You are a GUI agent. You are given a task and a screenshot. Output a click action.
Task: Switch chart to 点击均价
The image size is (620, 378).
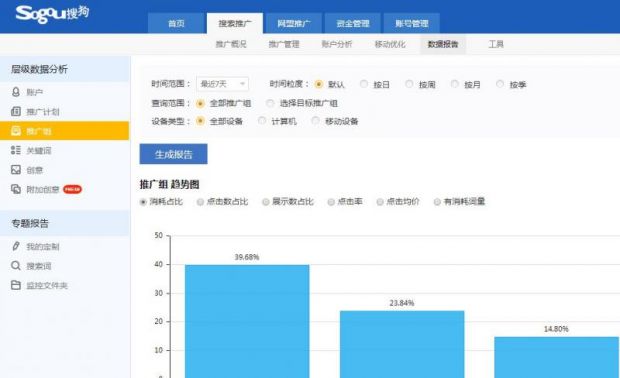[380, 202]
